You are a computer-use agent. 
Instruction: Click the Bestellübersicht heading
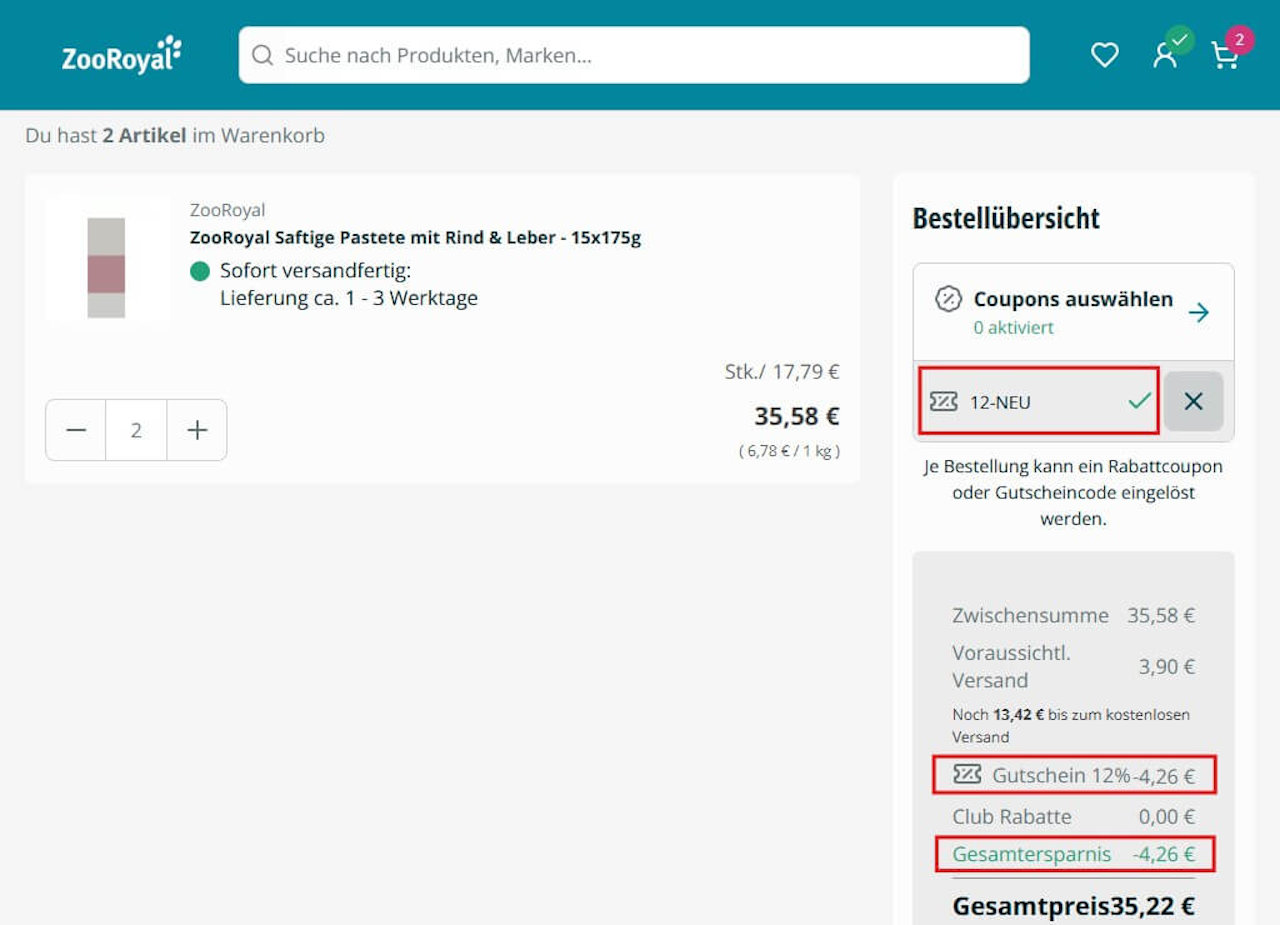click(x=1006, y=218)
